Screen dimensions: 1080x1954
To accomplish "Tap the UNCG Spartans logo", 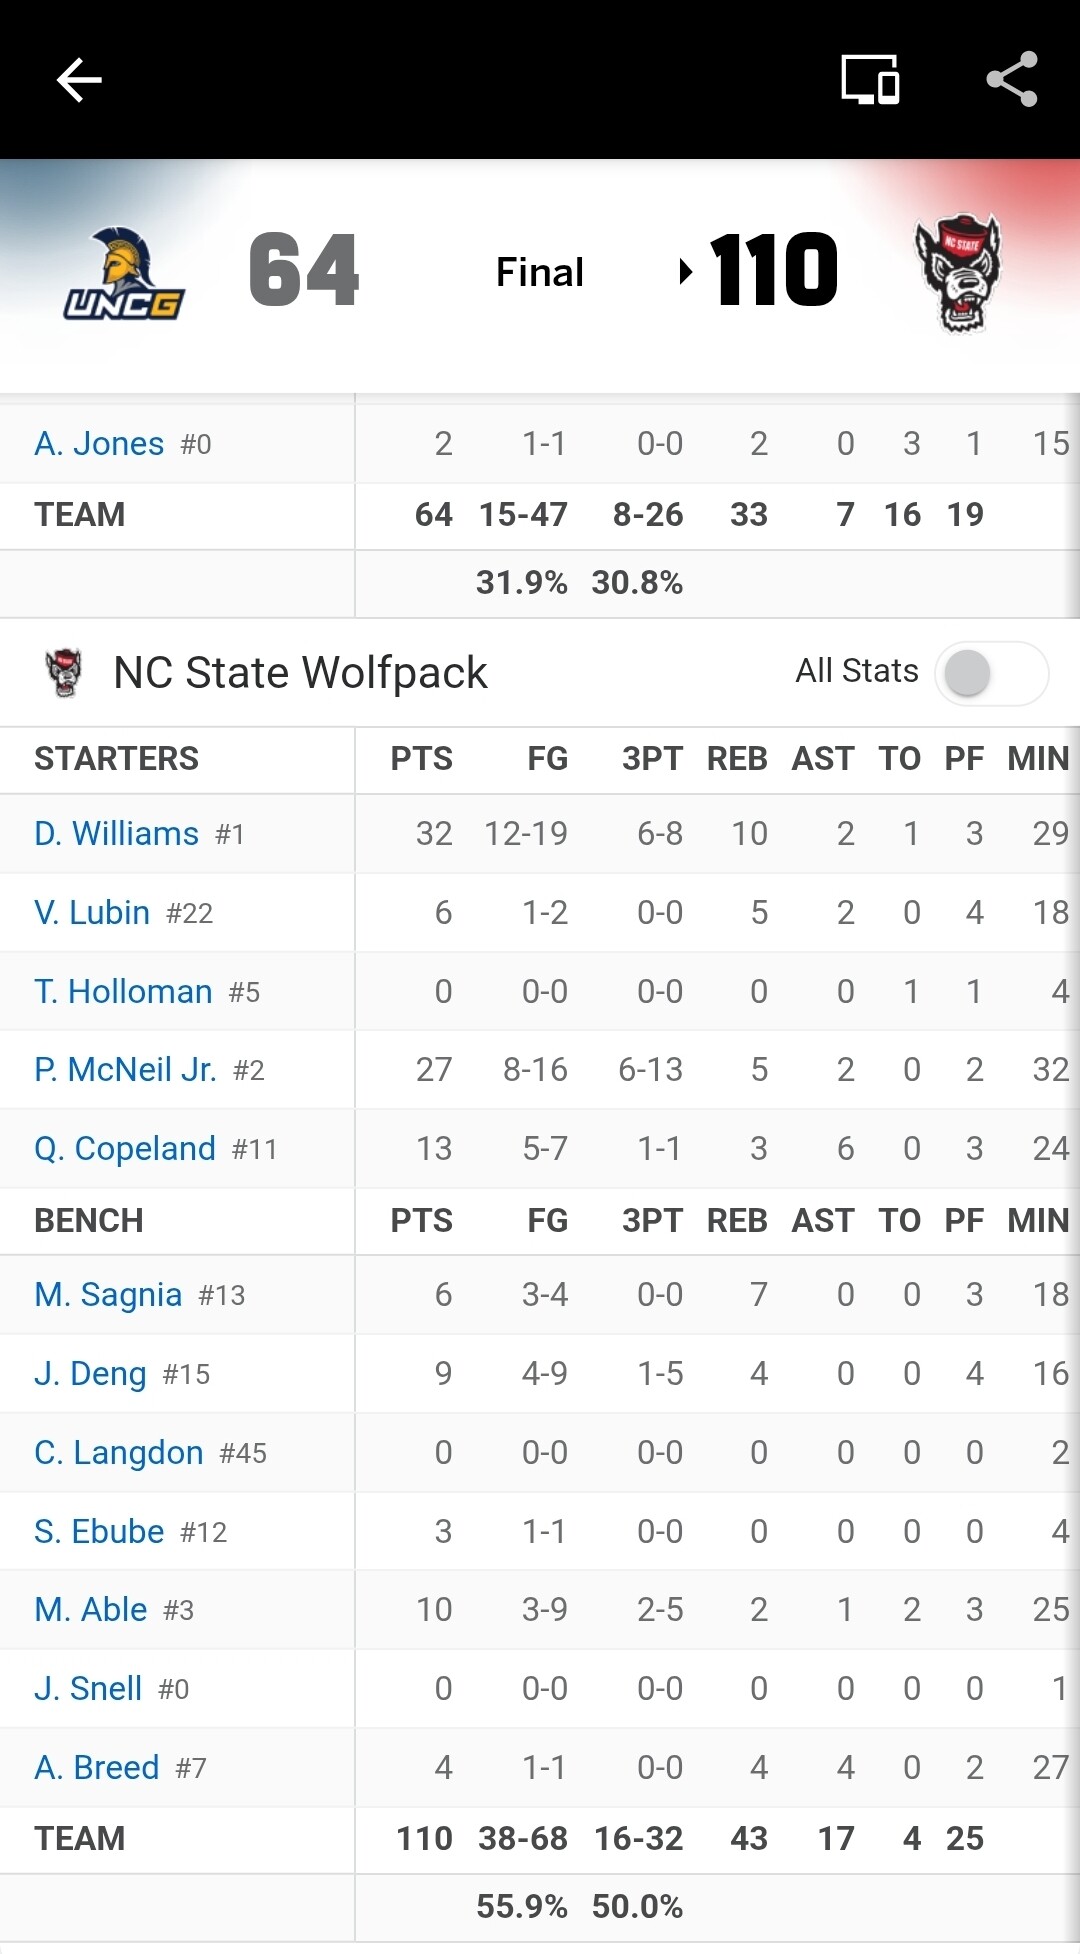I will point(125,273).
